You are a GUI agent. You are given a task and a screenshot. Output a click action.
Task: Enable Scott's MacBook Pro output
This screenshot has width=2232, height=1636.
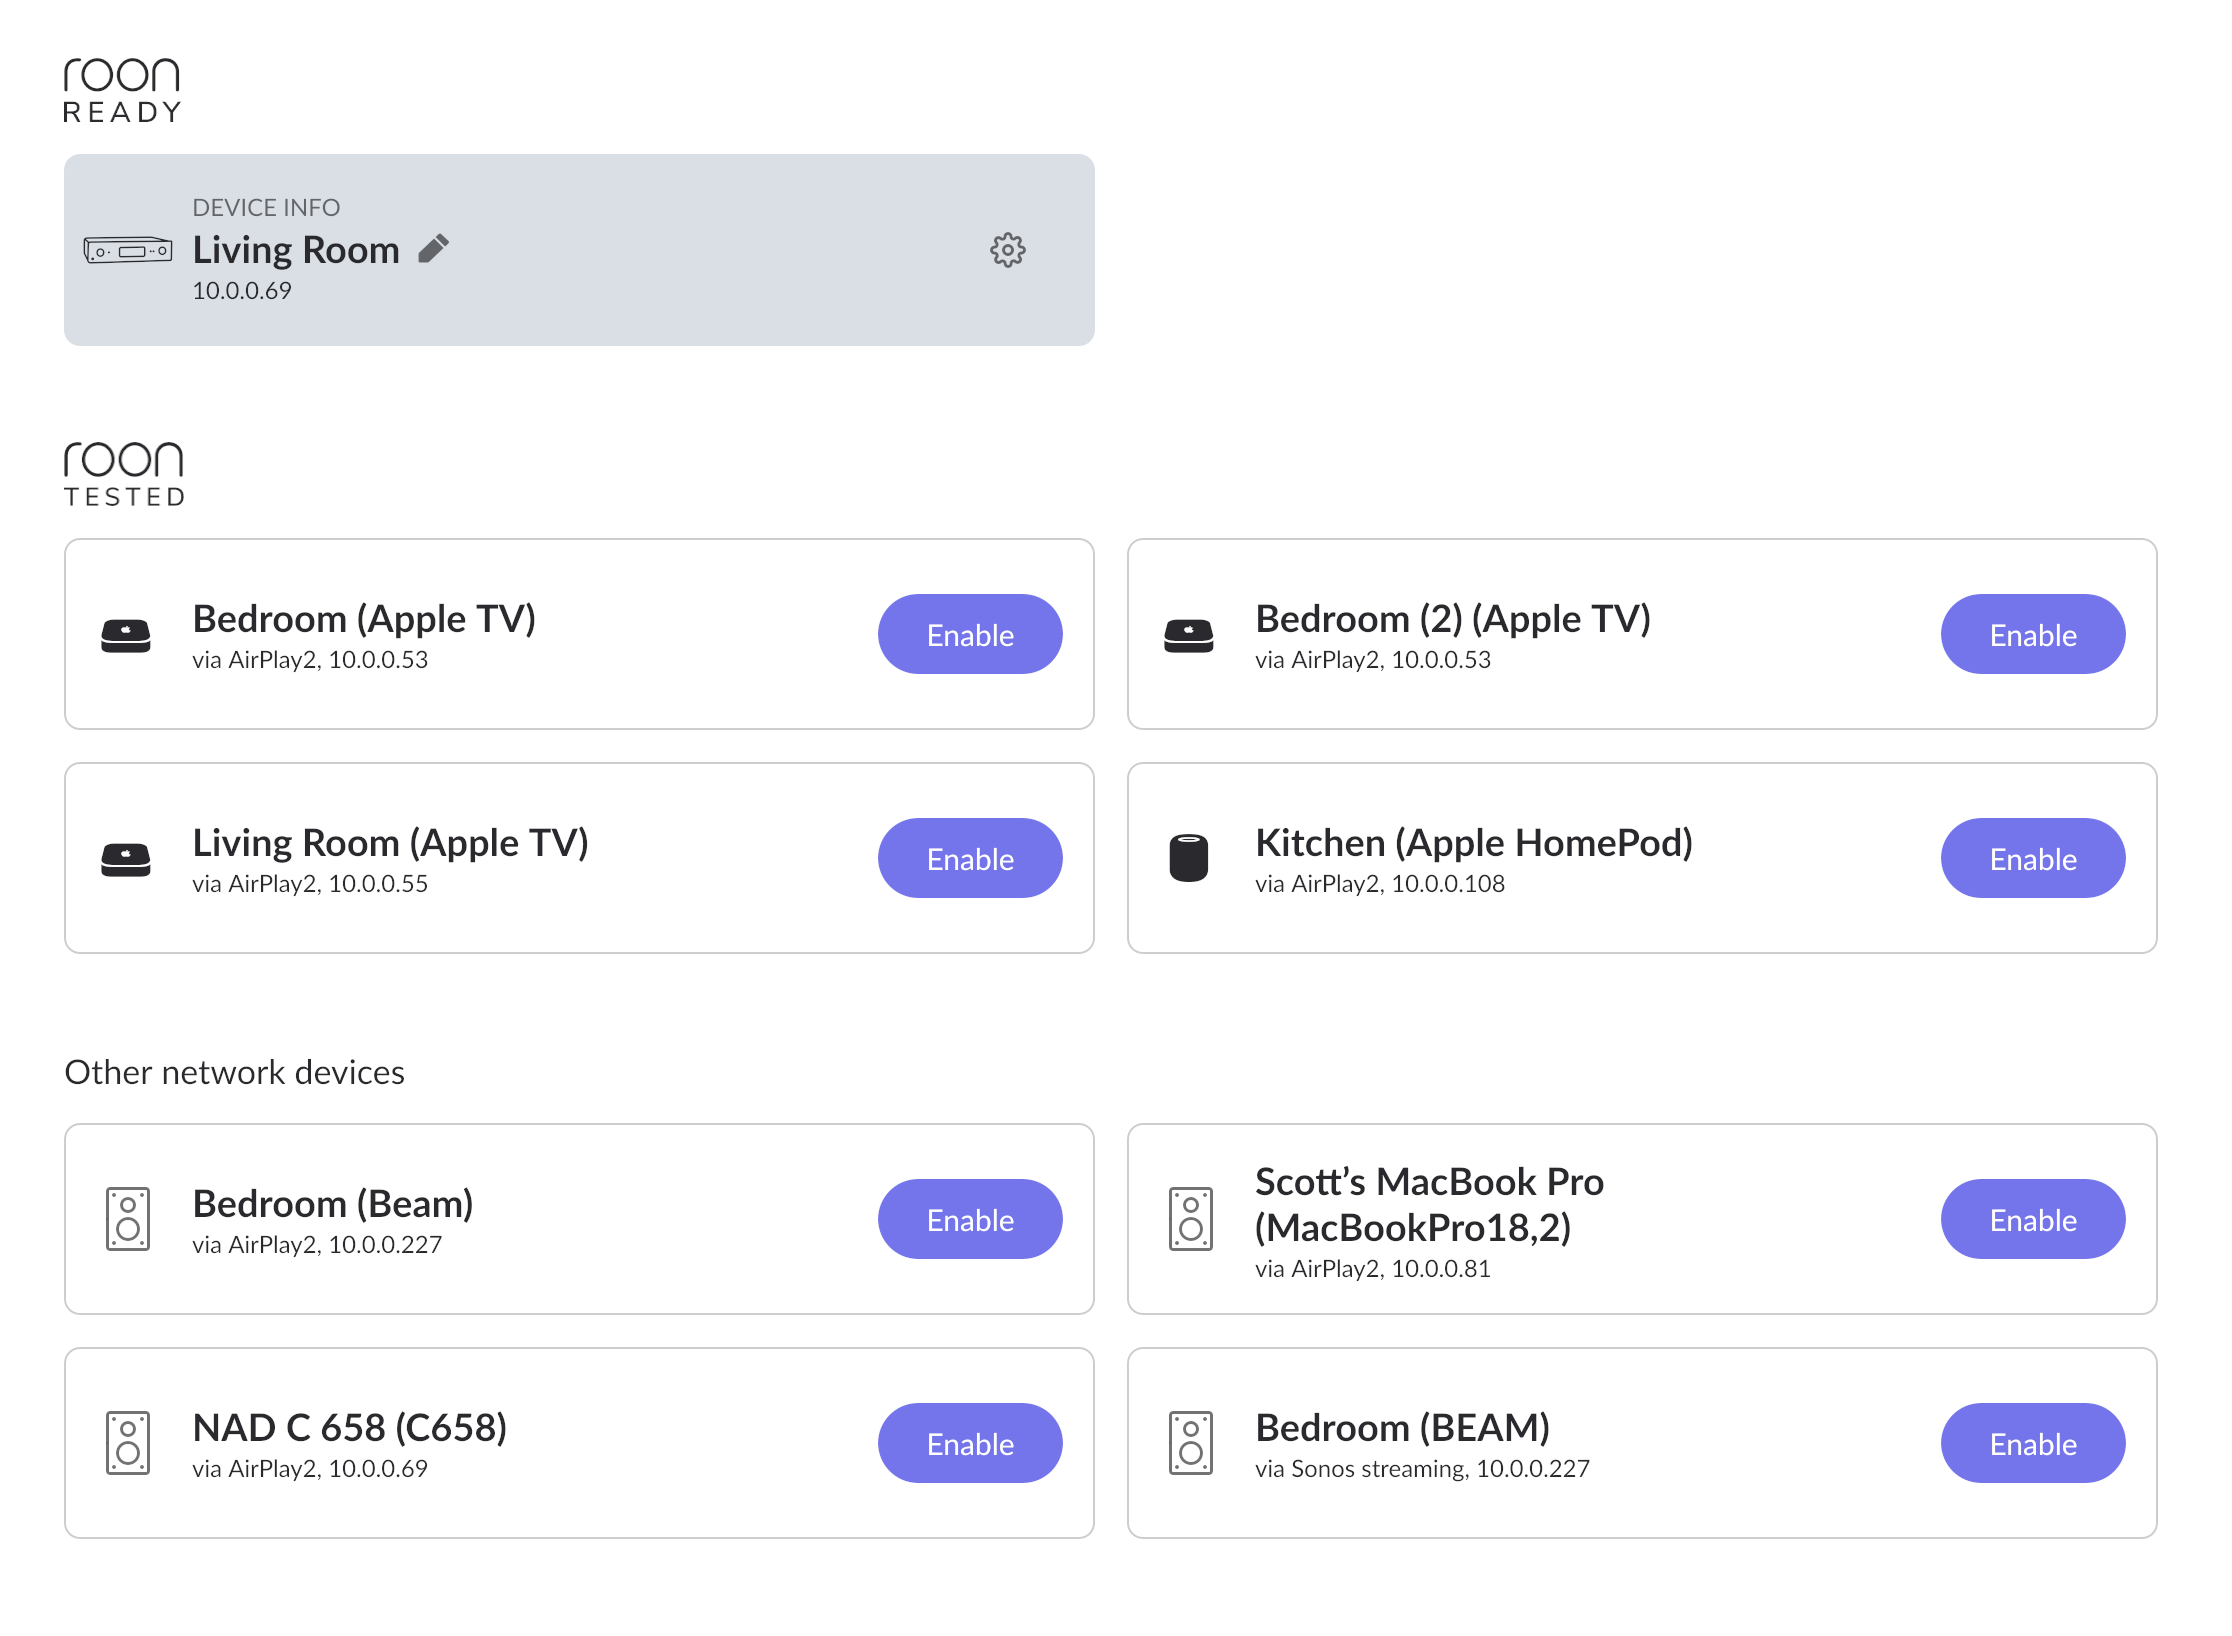click(x=2033, y=1219)
